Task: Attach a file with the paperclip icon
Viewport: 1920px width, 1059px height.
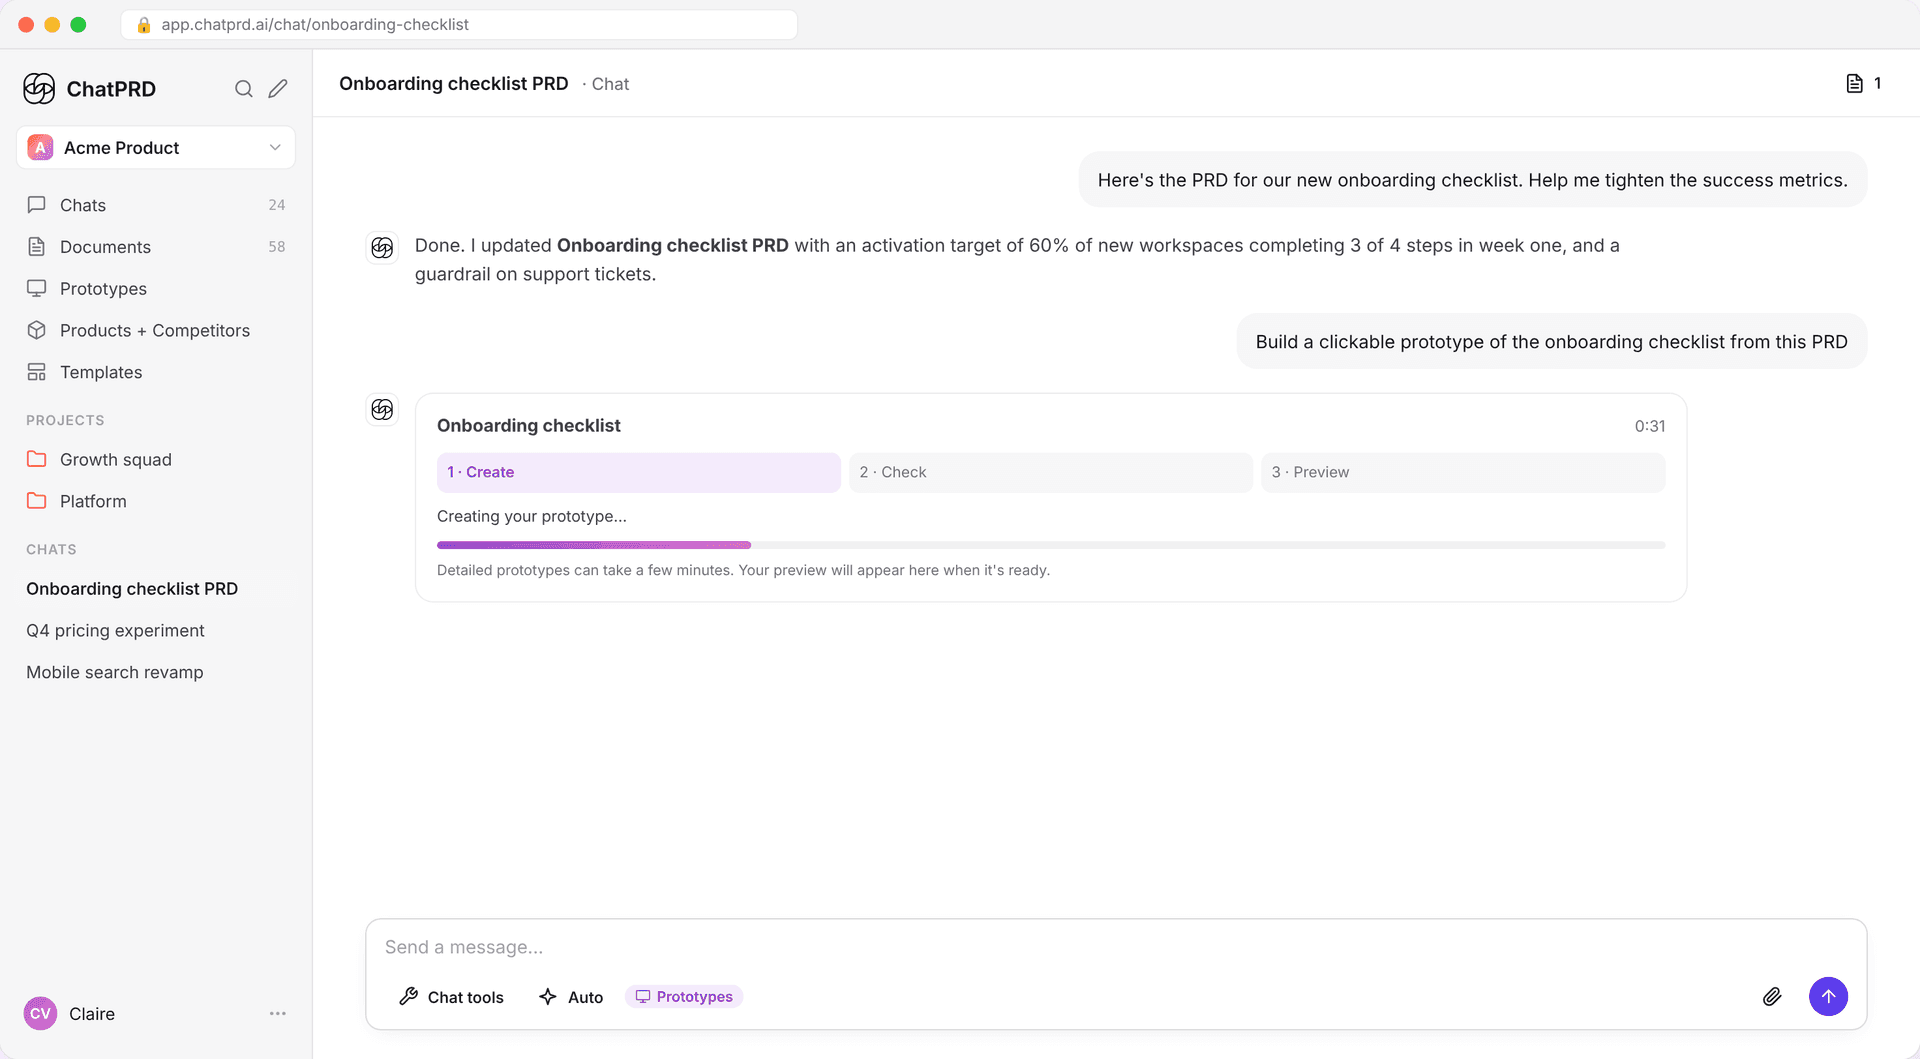Action: pyautogui.click(x=1772, y=997)
